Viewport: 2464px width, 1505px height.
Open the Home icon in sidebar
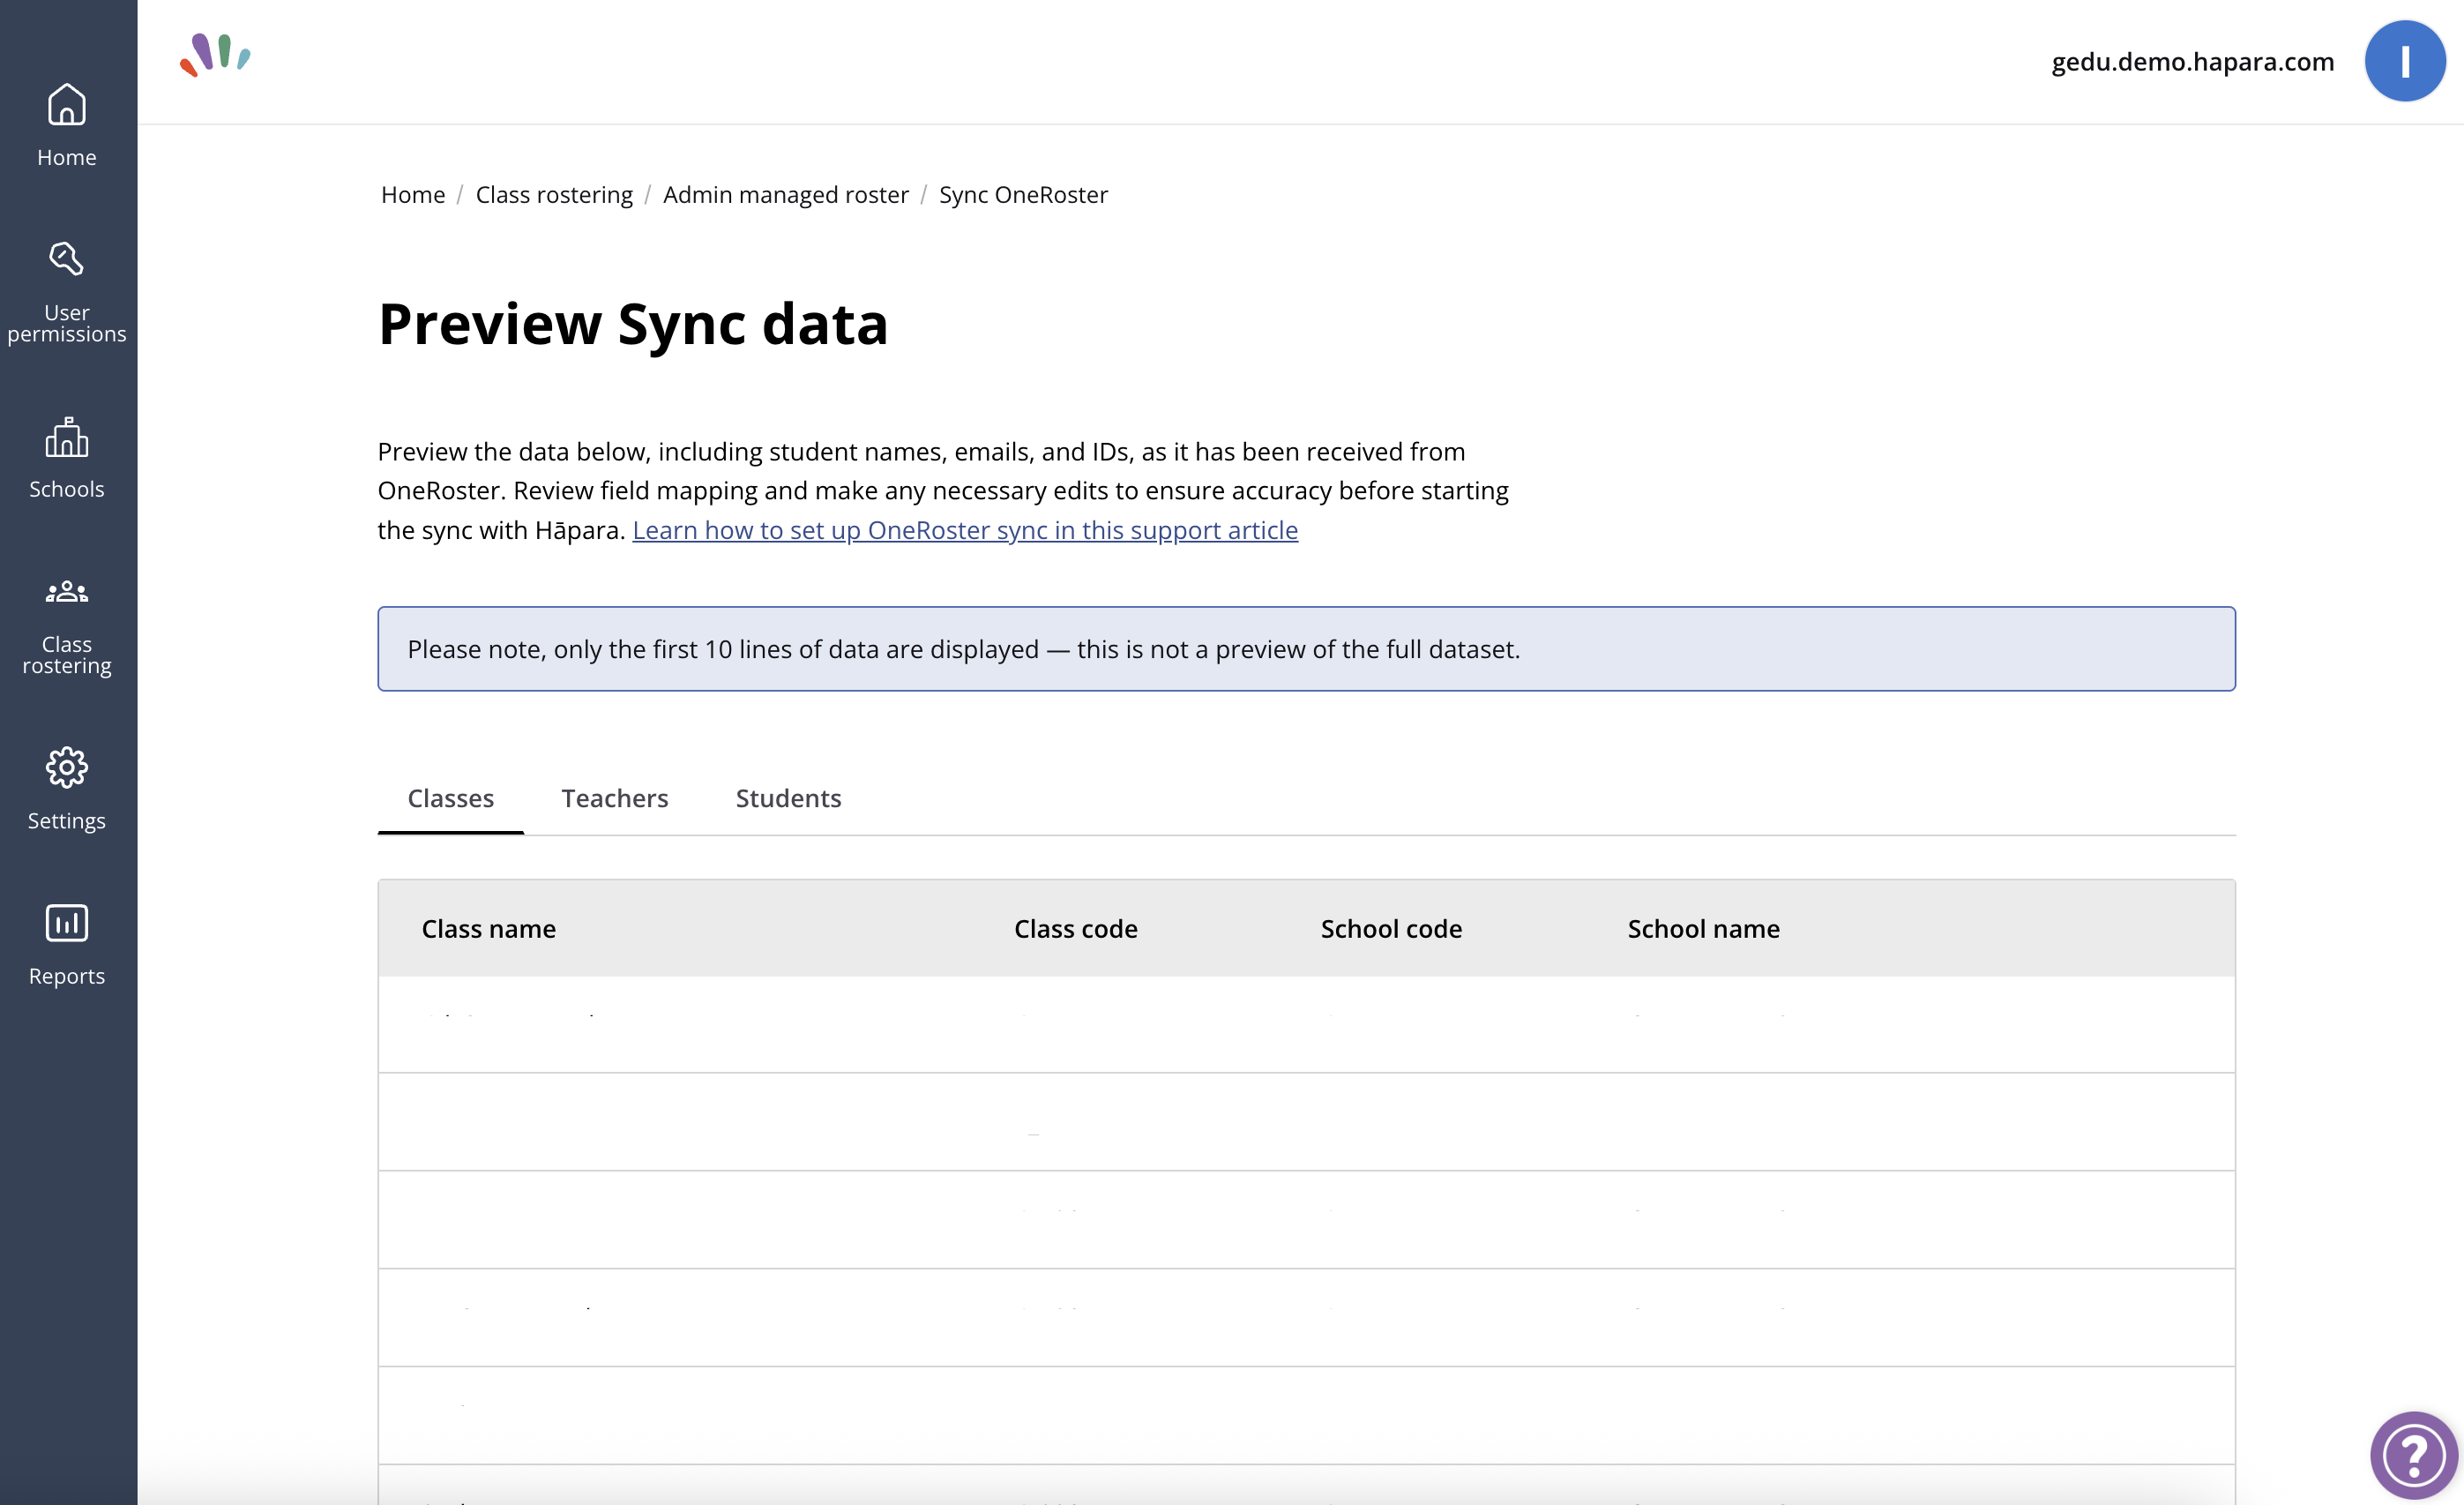[66, 104]
